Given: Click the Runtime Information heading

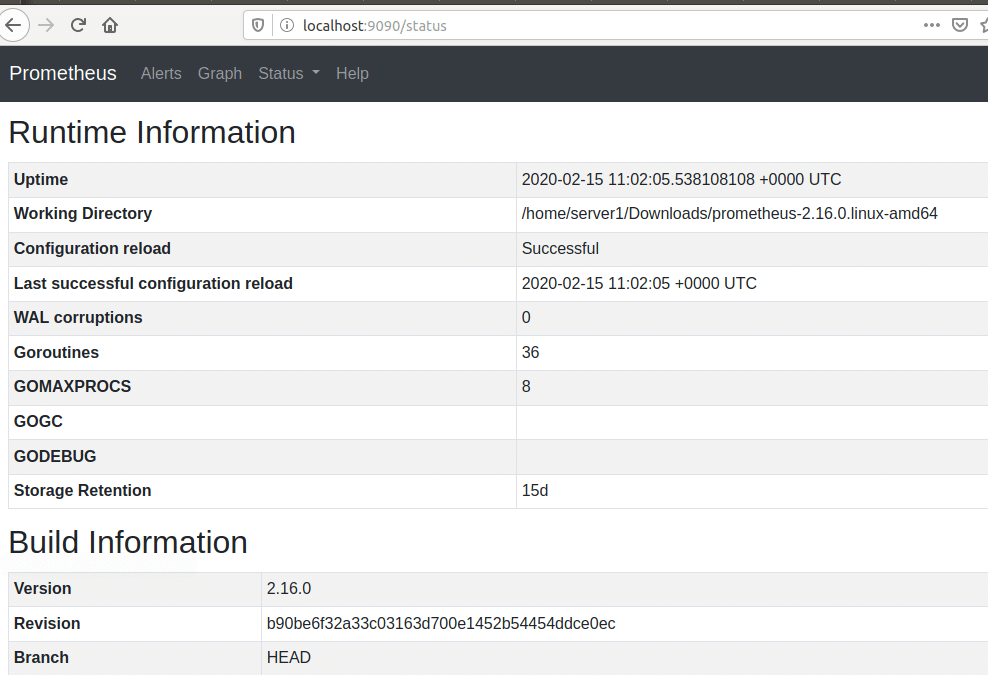Looking at the screenshot, I should (x=152, y=132).
